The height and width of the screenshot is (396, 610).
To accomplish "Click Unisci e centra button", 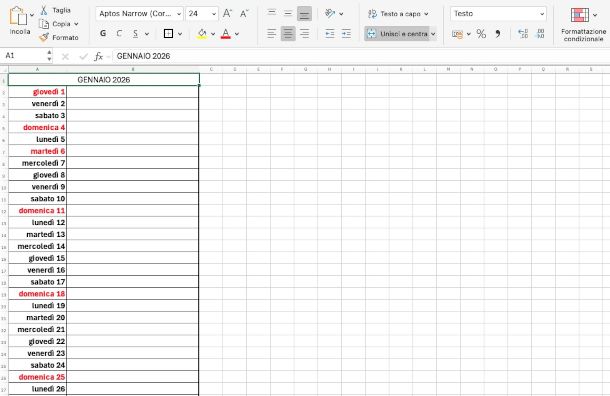I will (397, 34).
